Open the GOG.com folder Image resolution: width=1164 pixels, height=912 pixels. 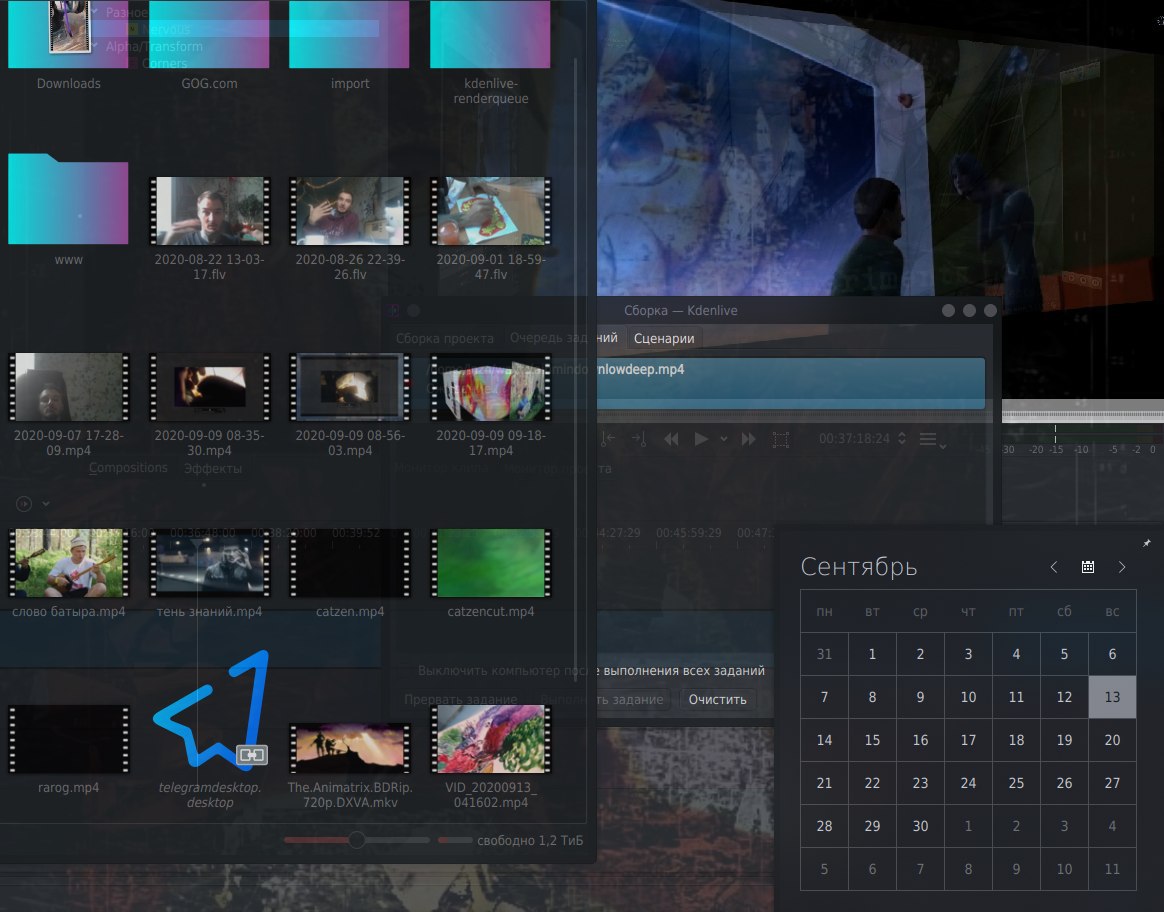pyautogui.click(x=209, y=45)
